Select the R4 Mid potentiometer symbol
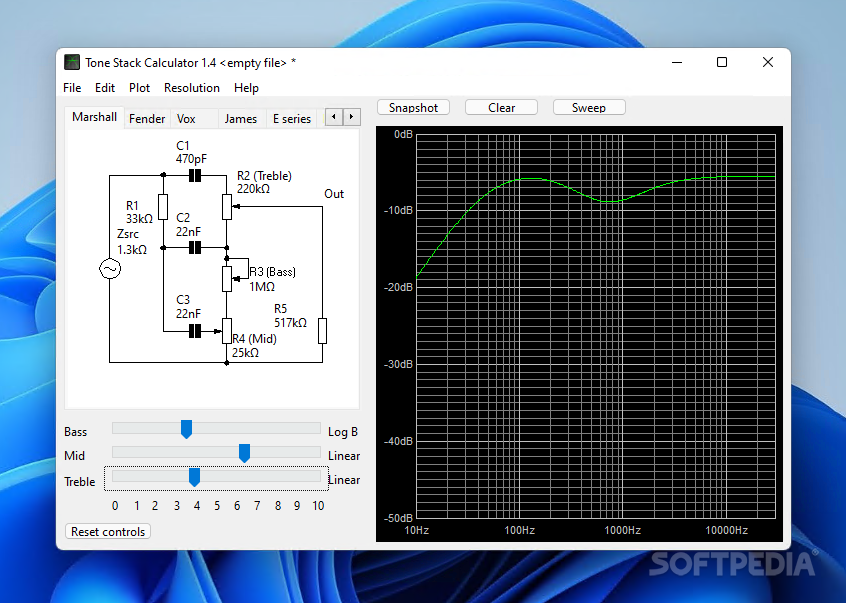The width and height of the screenshot is (846, 603). (x=227, y=331)
